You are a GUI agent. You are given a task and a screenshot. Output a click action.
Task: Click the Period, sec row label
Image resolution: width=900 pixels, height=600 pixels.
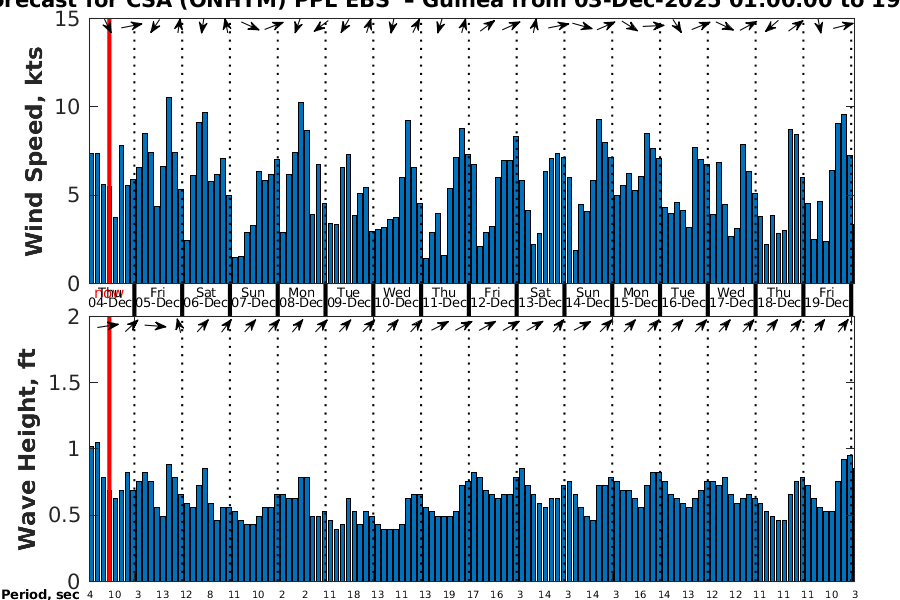40,594
